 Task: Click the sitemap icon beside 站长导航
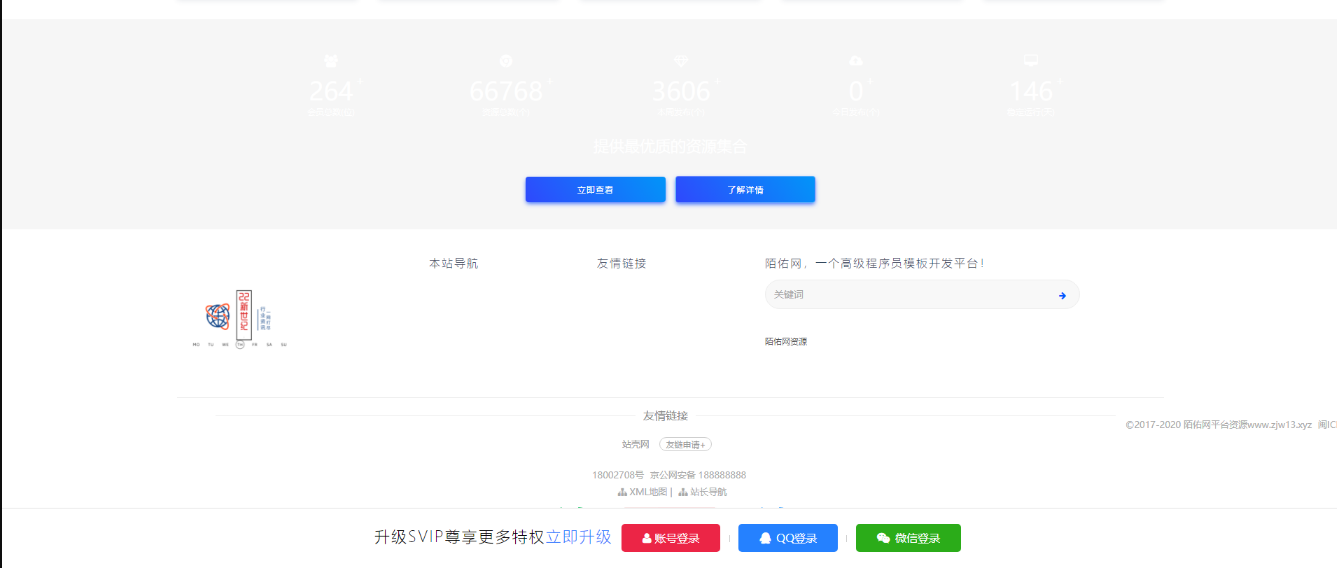(x=683, y=492)
